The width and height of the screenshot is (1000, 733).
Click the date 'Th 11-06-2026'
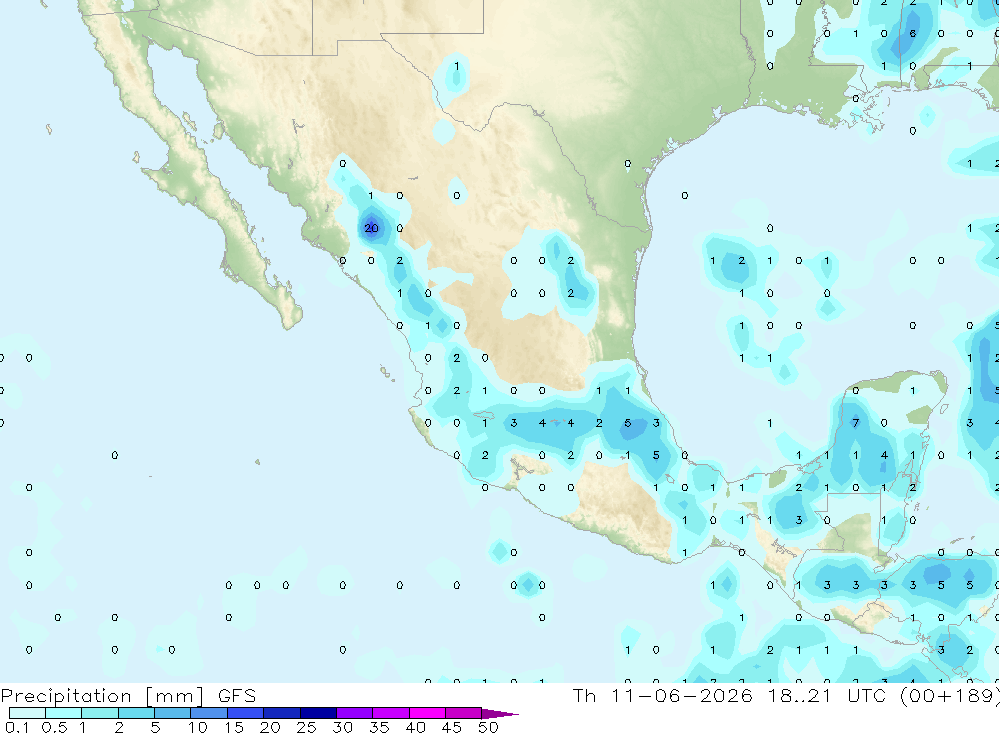tap(663, 695)
